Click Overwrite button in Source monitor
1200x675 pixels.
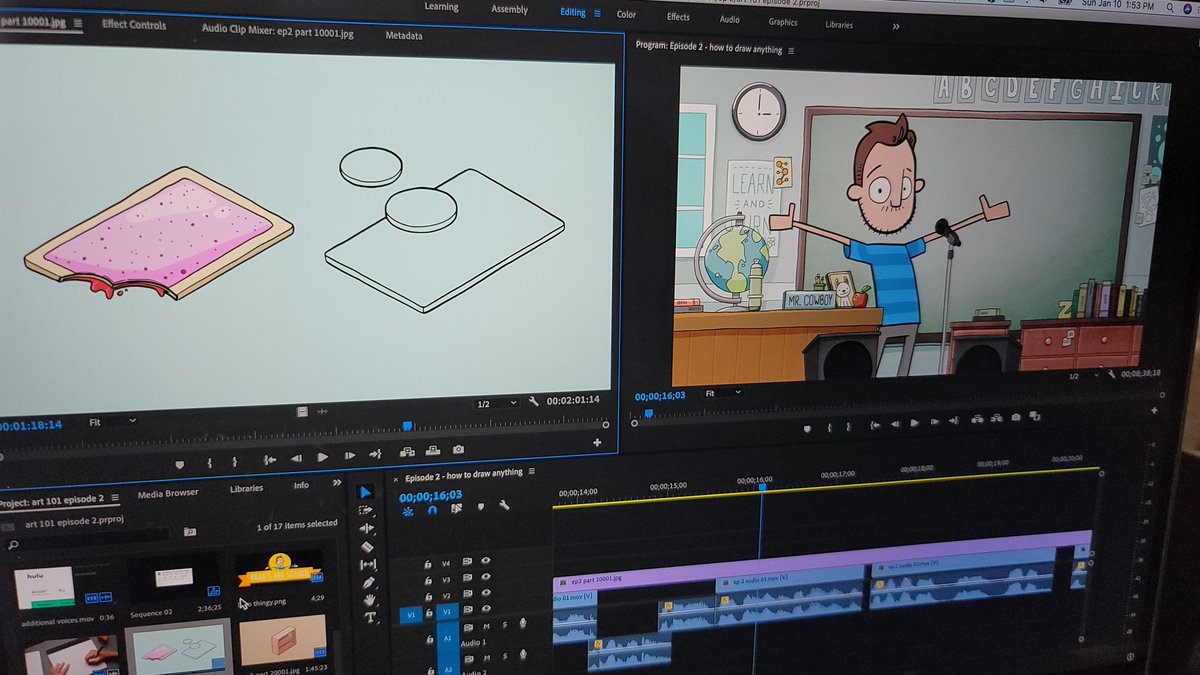coord(434,451)
